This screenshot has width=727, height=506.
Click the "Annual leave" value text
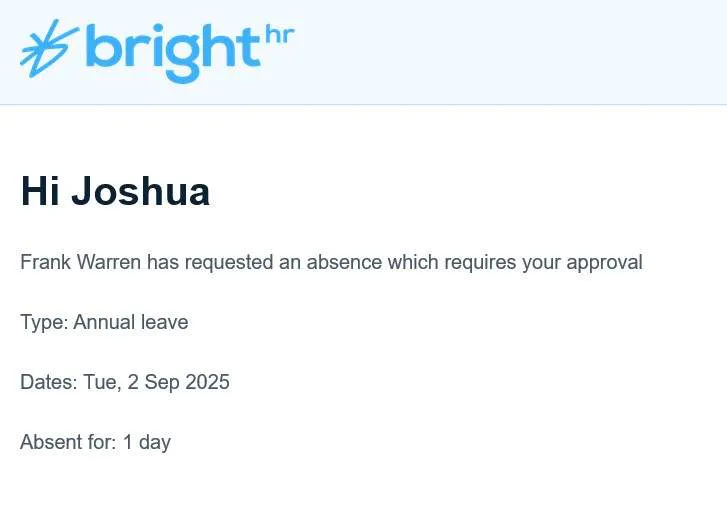tap(131, 322)
